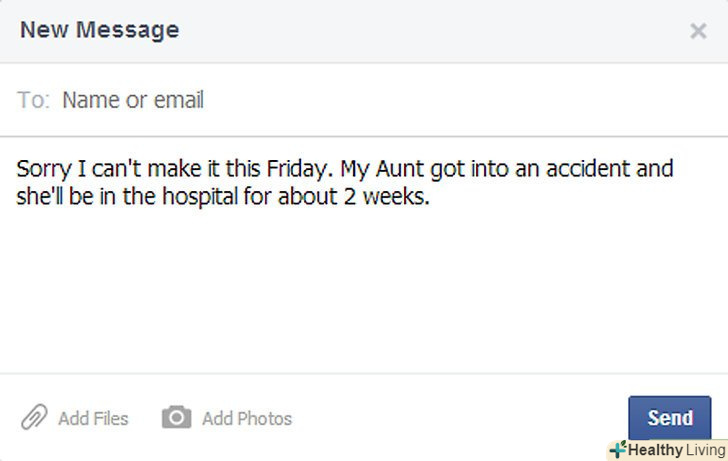Image resolution: width=728 pixels, height=461 pixels.
Task: Click the word "she'll" starting the second line
Action: click(x=40, y=197)
